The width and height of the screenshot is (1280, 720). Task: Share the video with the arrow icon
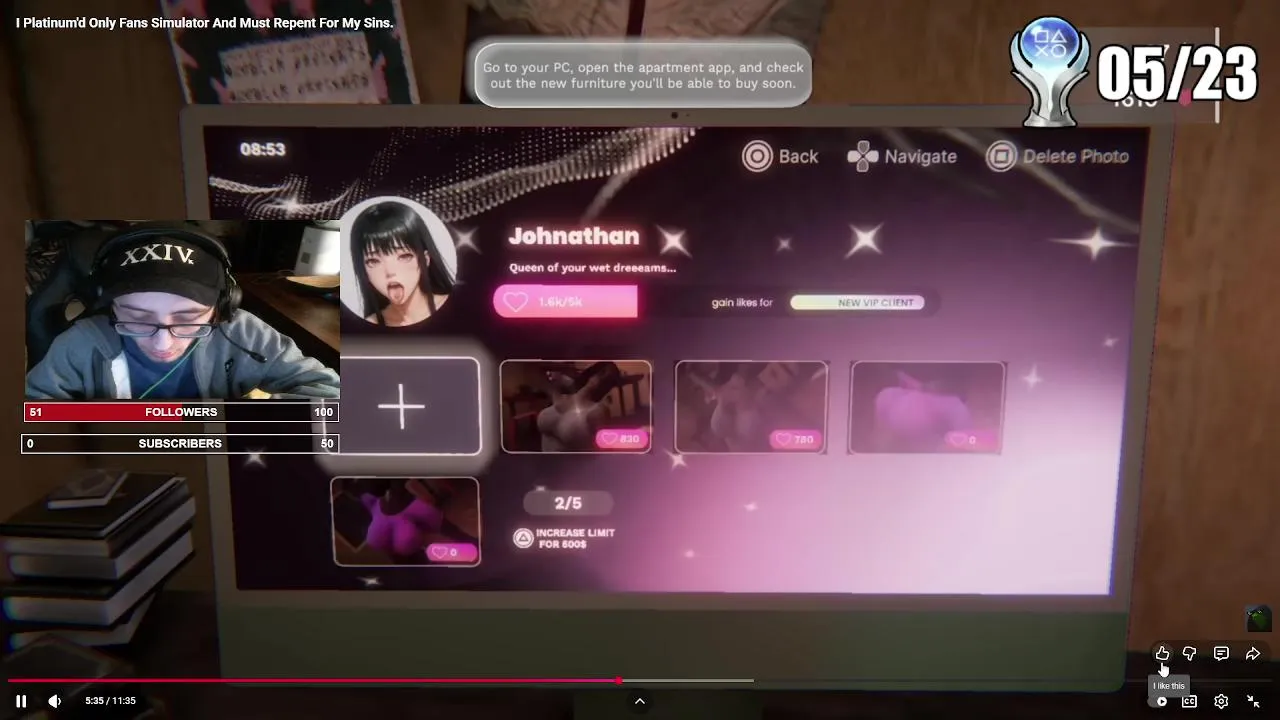pos(1253,653)
